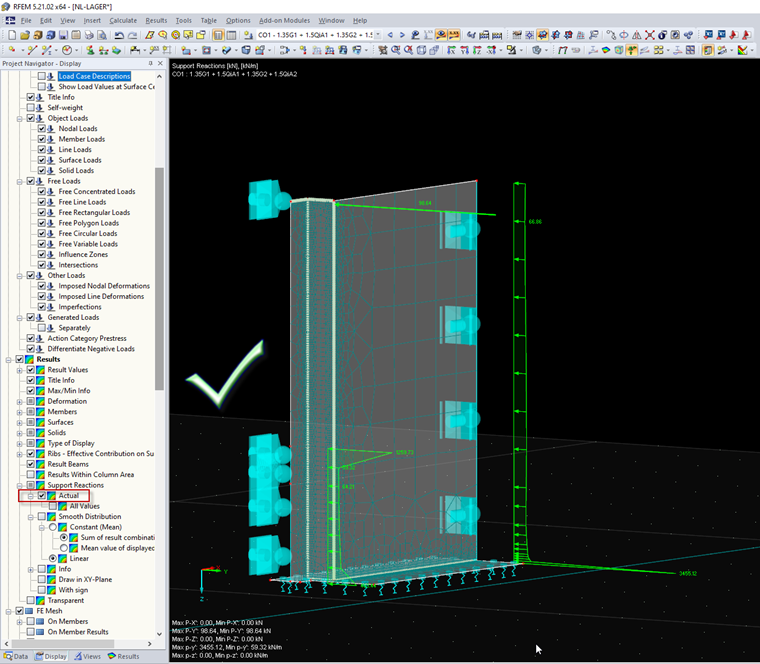This screenshot has height=664, width=760.
Task: Click the surface results rainbow icon in toolbar
Action: pyautogui.click(x=606, y=50)
